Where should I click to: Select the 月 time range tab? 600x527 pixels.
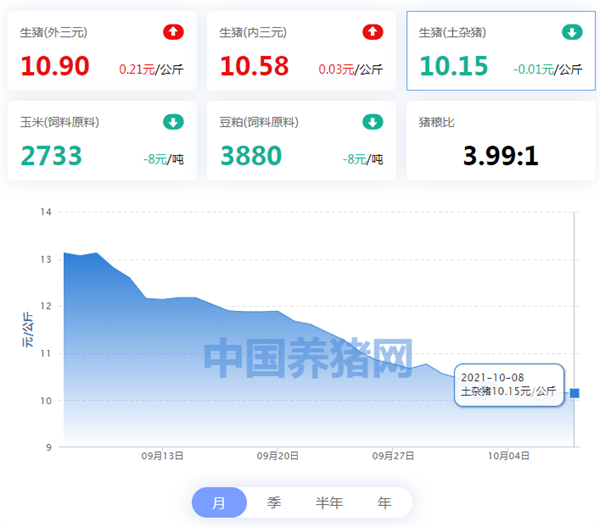point(219,503)
